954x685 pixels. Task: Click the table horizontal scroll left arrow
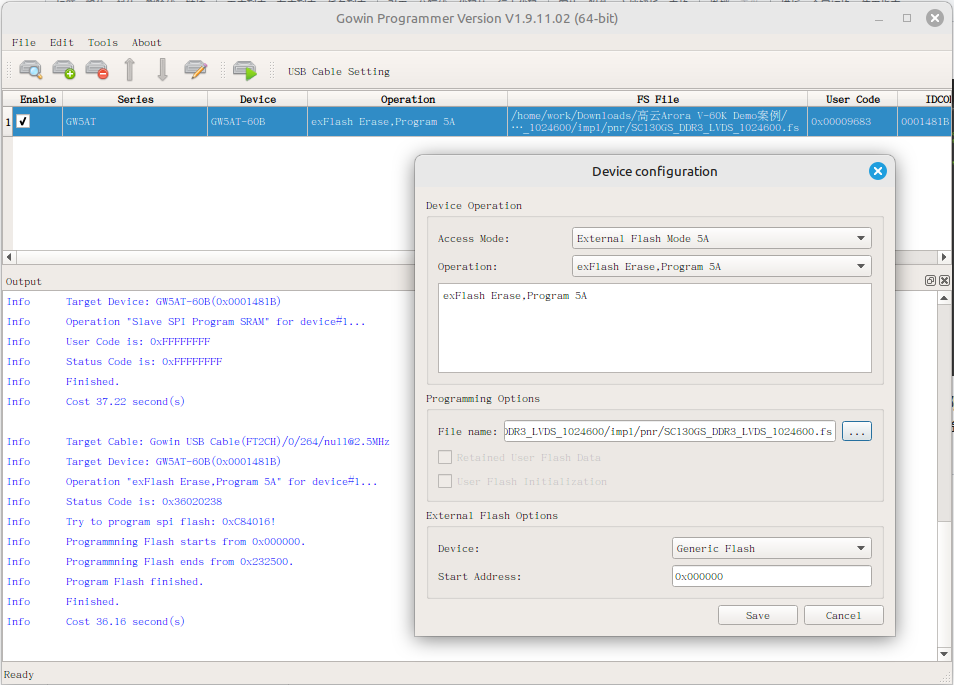pos(9,257)
